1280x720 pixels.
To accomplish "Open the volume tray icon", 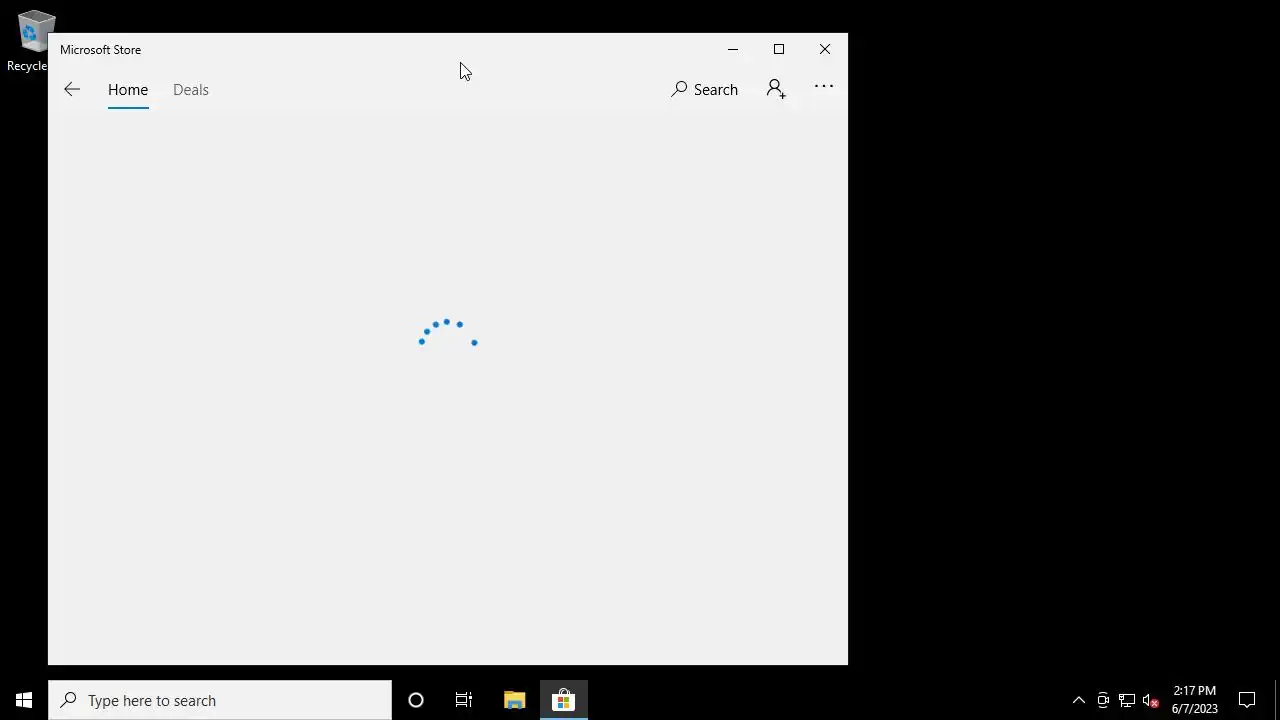I will 1151,700.
